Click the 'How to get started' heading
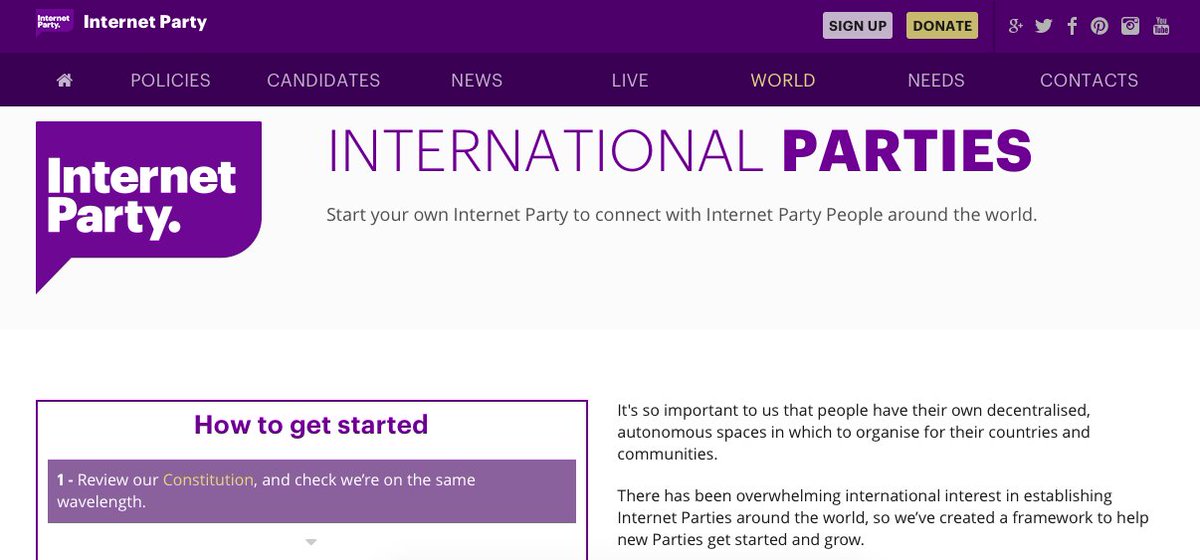Image resolution: width=1200 pixels, height=560 pixels. [x=311, y=425]
